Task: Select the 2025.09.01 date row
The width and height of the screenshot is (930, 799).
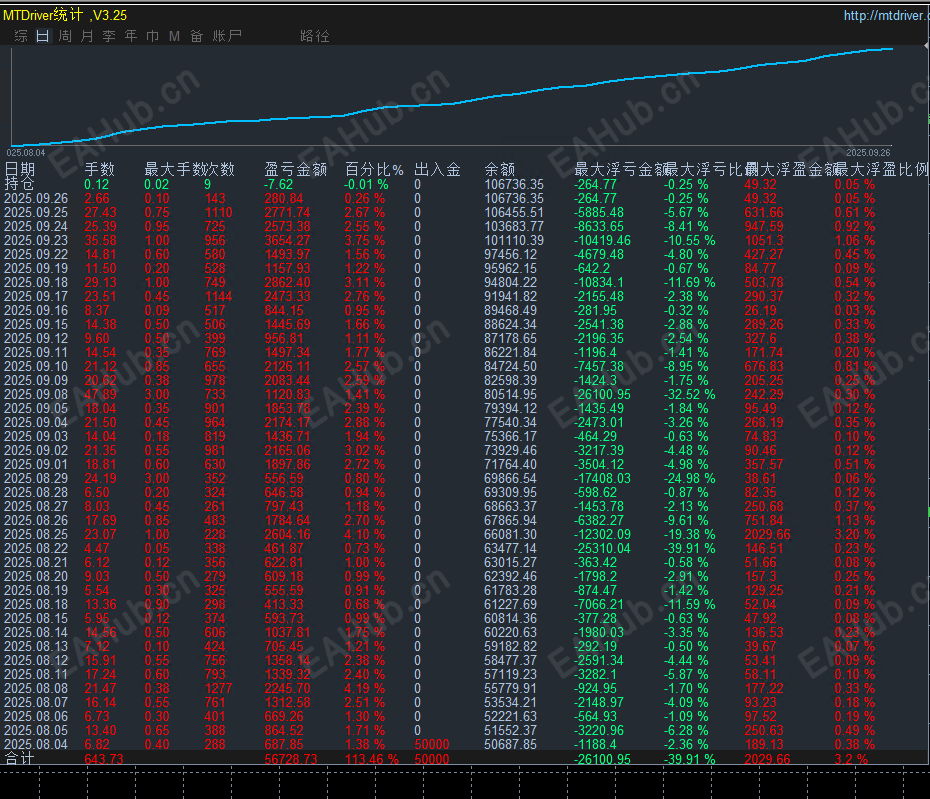Action: tap(36, 464)
